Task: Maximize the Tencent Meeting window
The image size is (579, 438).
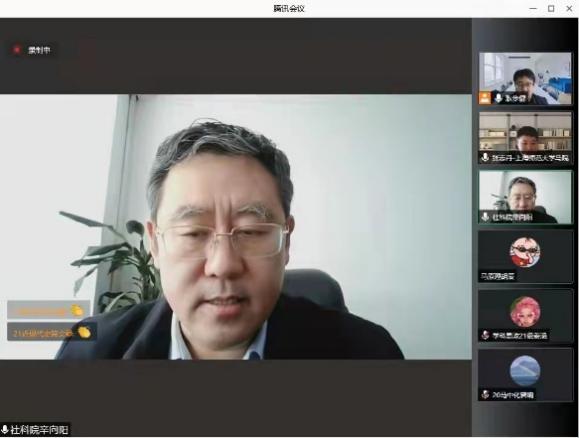Action: 551,8
